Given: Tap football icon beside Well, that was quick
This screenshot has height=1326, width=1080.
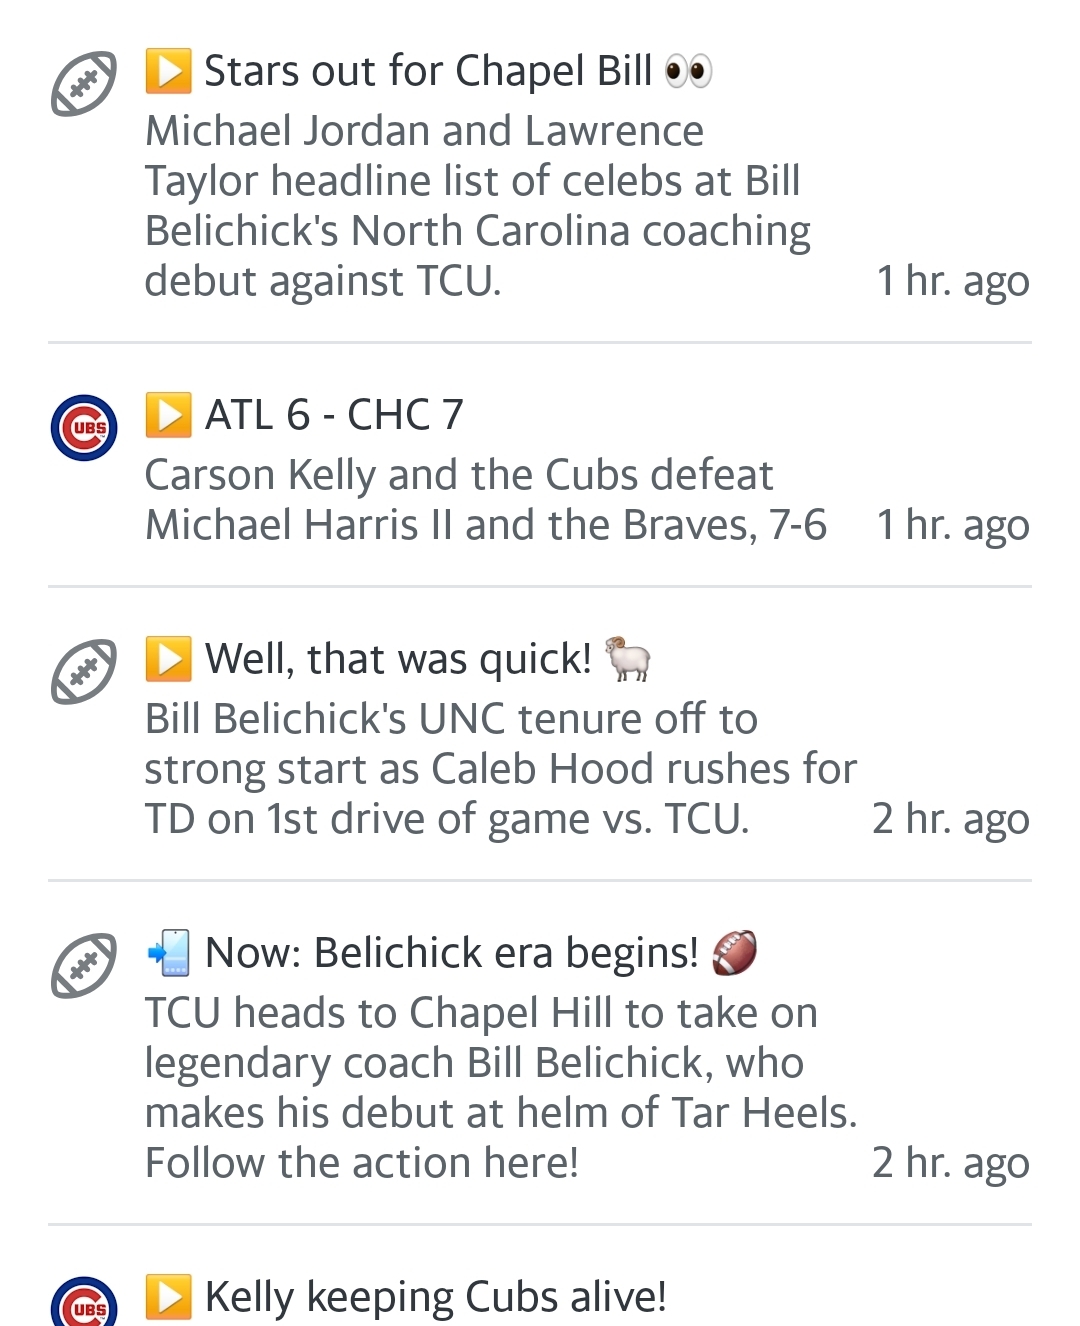Looking at the screenshot, I should point(84,671).
